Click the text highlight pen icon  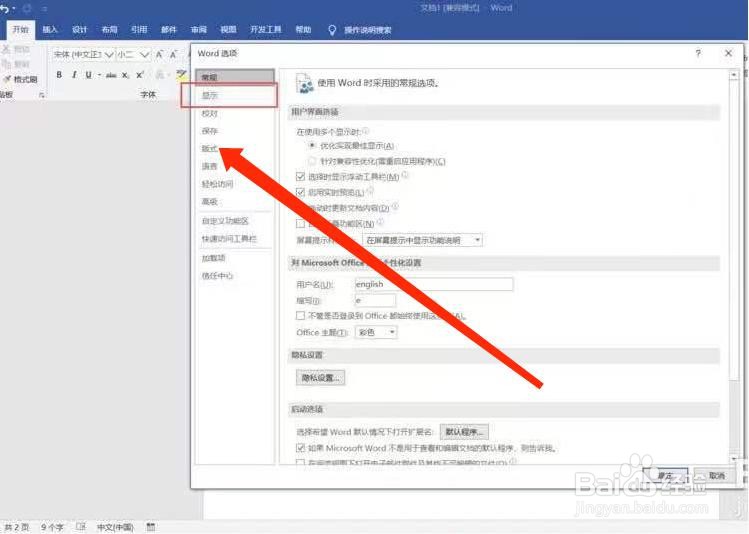click(181, 75)
